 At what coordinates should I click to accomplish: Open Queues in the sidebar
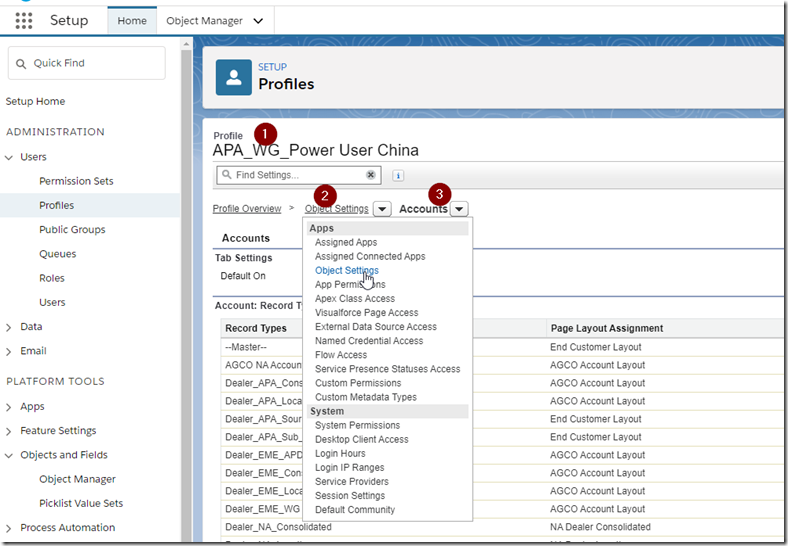pyautogui.click(x=58, y=254)
